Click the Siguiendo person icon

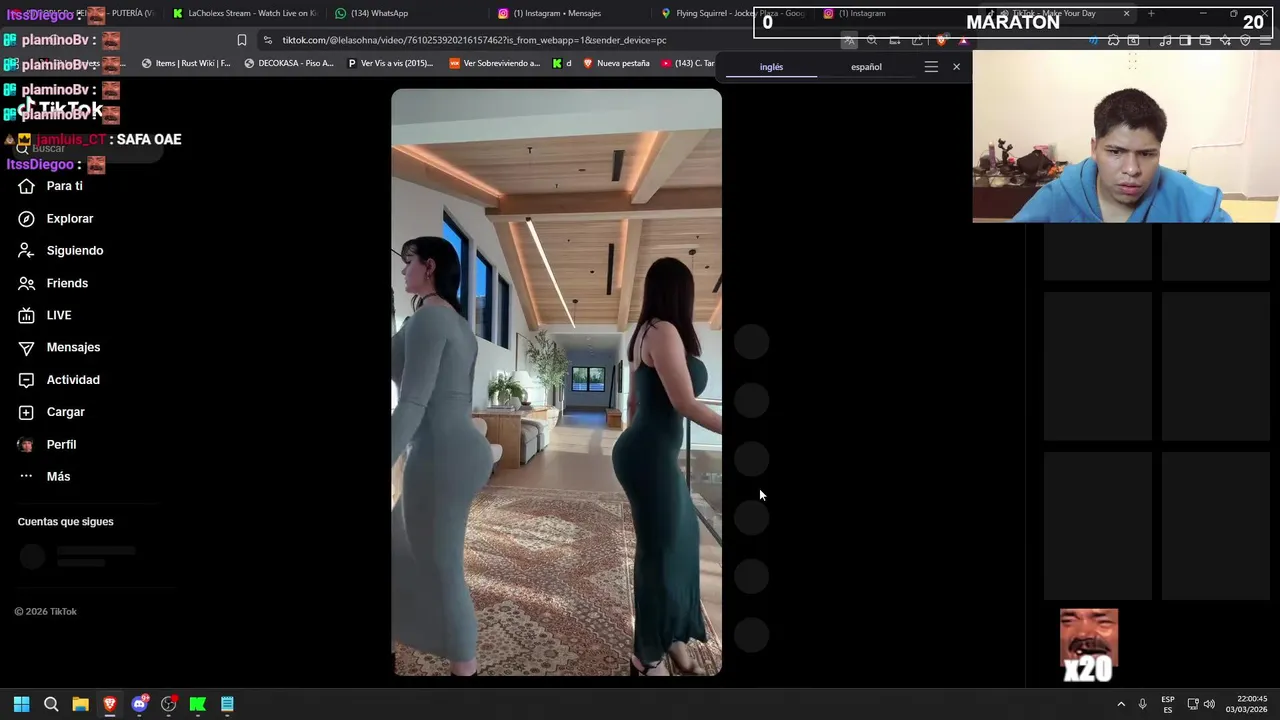26,250
